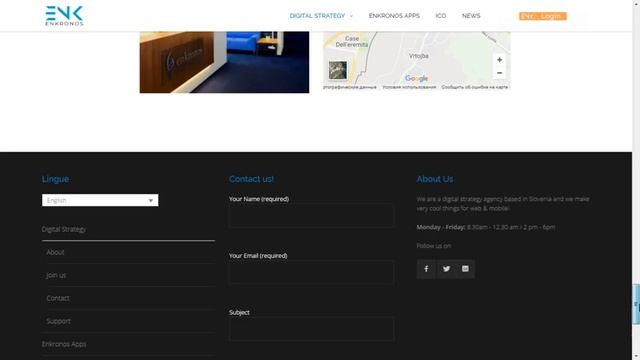Click the page vertical scrollbar thumb
Screen dimensions: 640x360
[636, 304]
